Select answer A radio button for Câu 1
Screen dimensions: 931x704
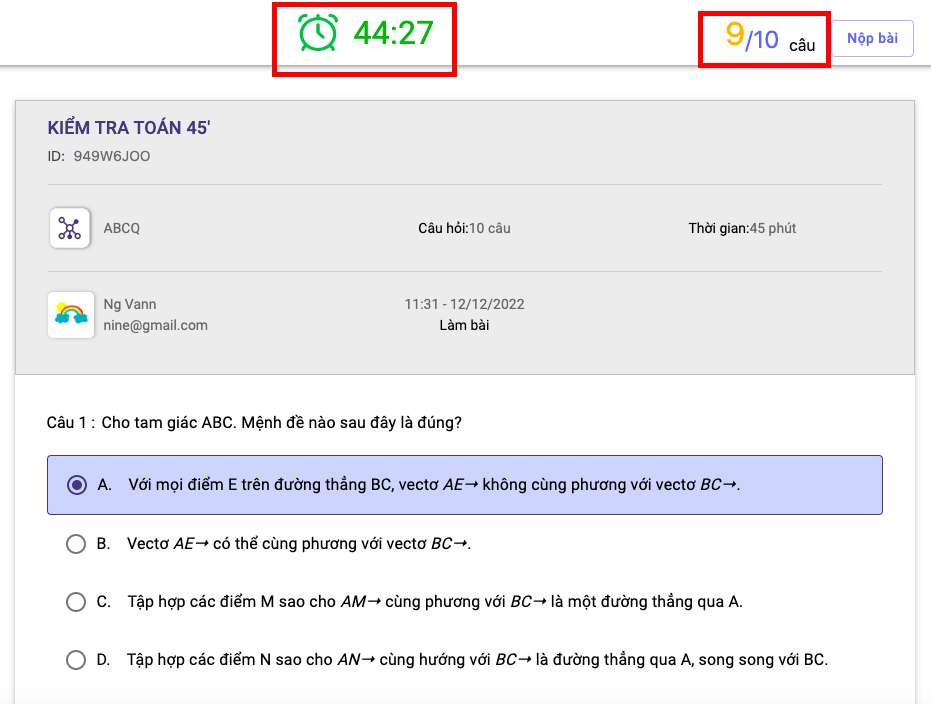pos(75,485)
